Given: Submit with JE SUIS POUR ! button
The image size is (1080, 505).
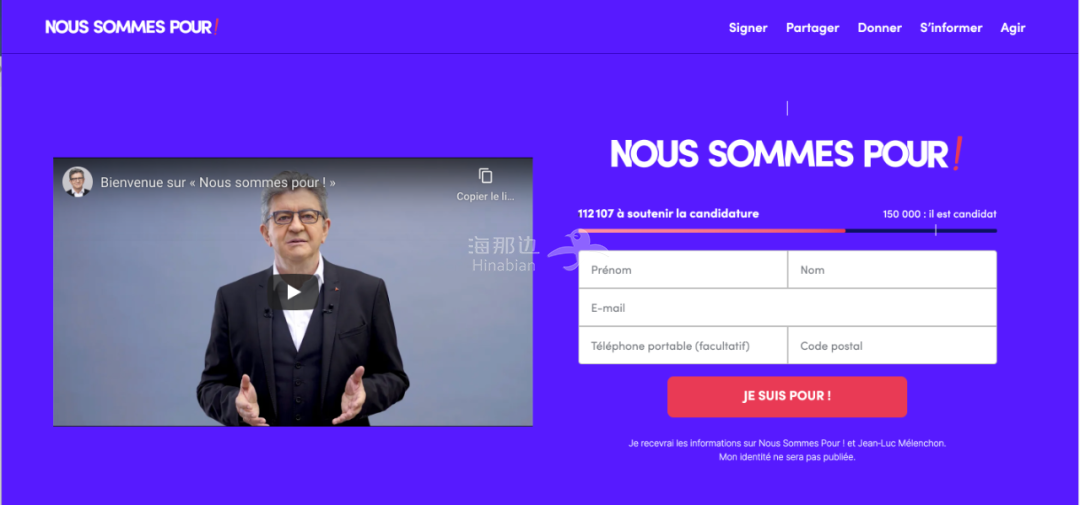Looking at the screenshot, I should coord(787,396).
